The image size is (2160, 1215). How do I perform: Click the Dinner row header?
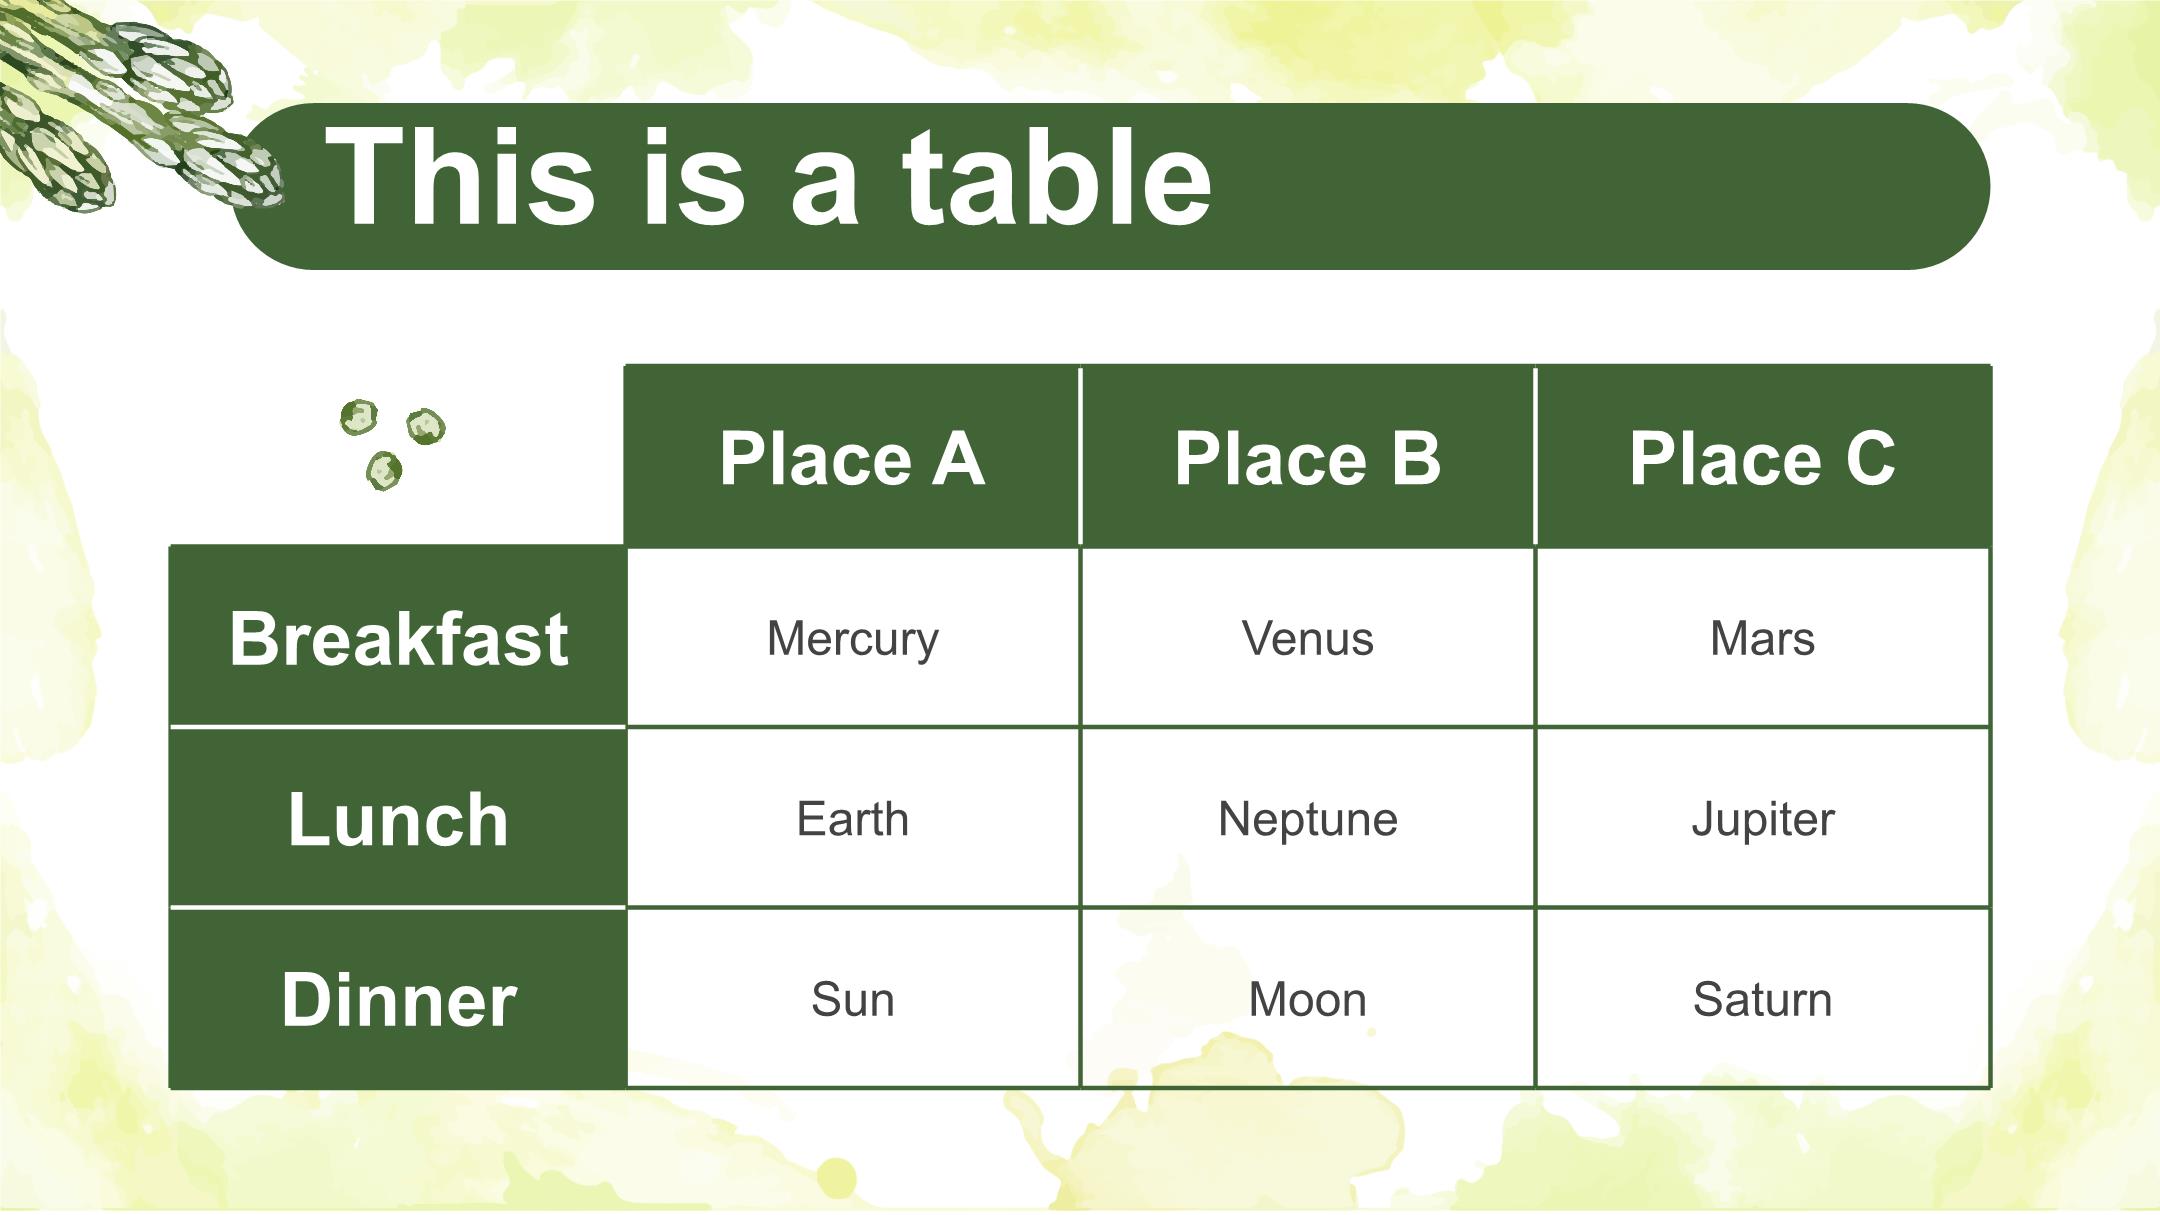click(398, 998)
